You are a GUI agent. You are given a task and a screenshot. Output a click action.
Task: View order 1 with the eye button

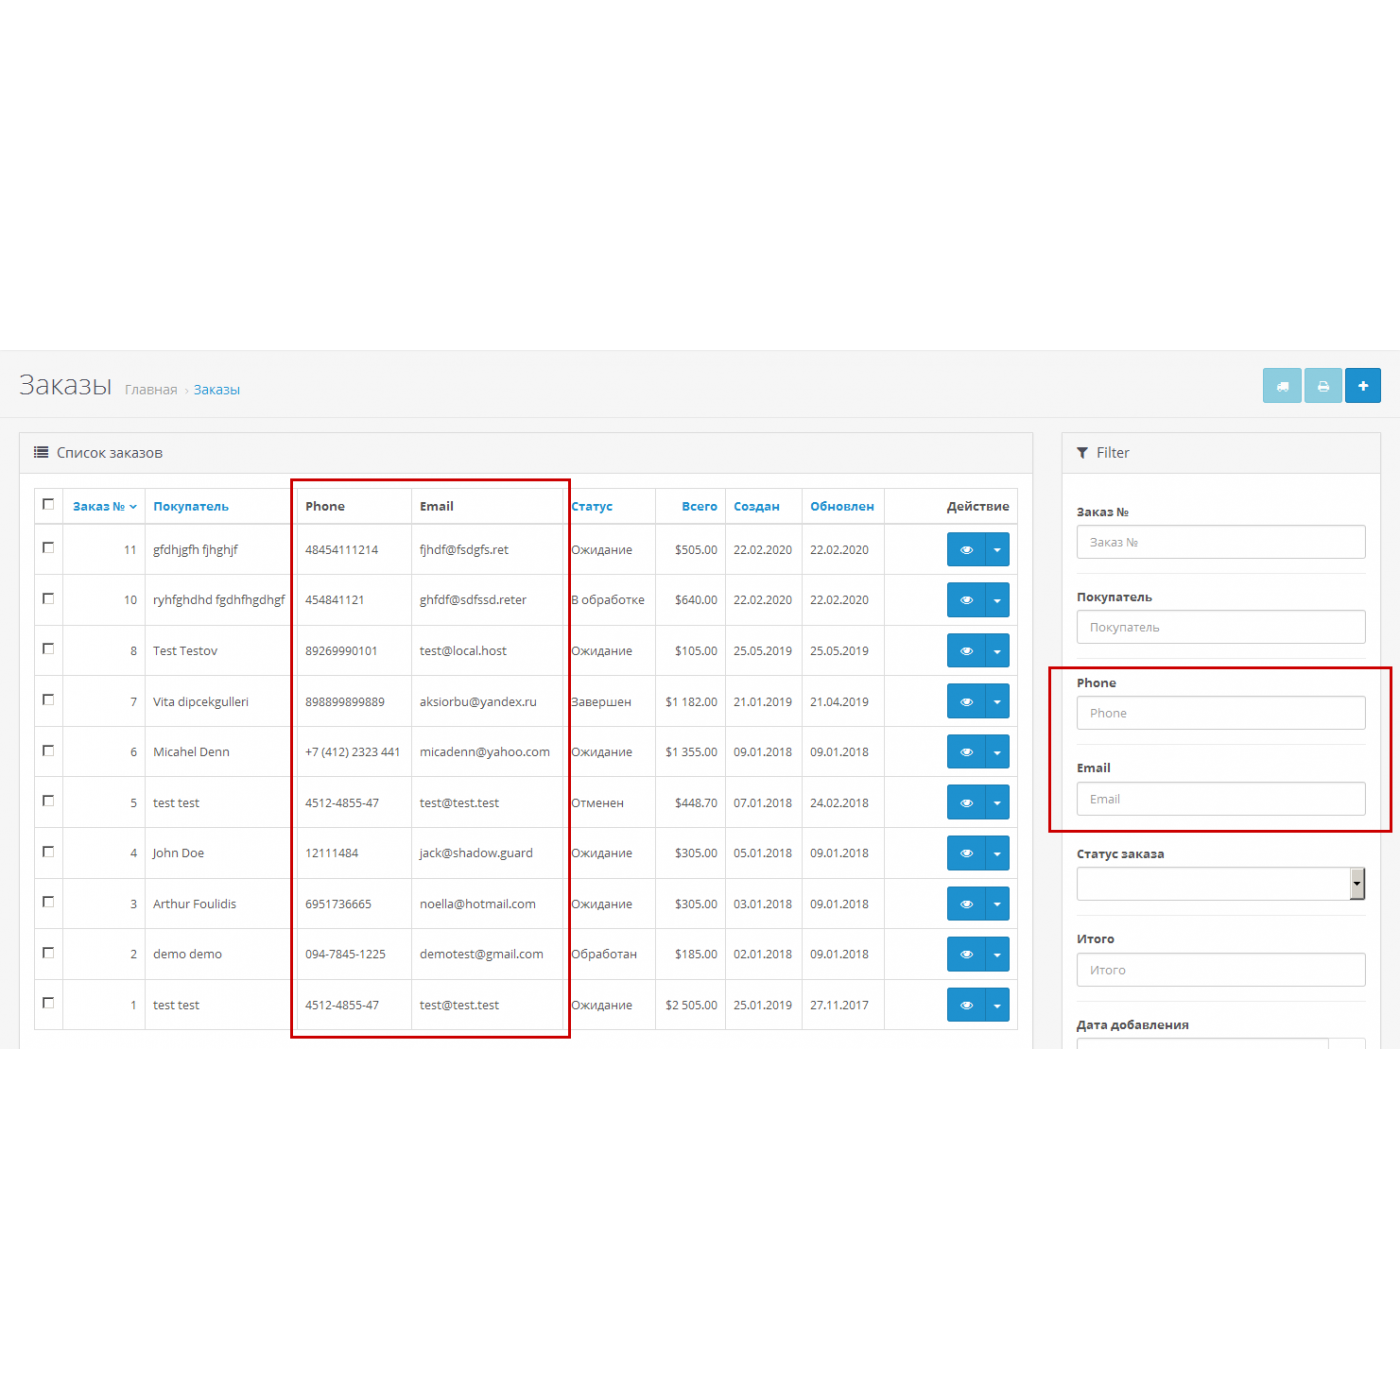(965, 1005)
